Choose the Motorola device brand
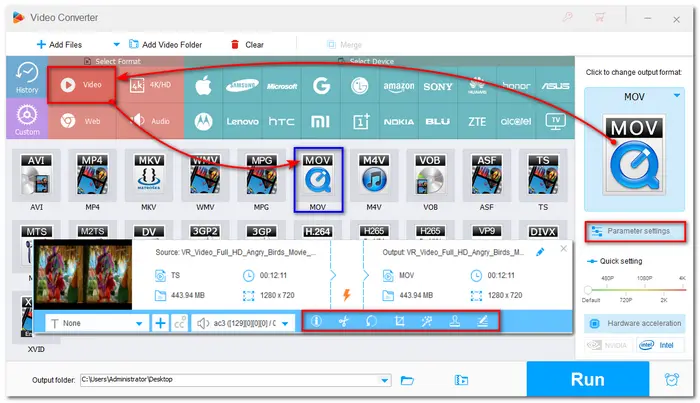Screen dimensions: 700x403 click(203, 121)
